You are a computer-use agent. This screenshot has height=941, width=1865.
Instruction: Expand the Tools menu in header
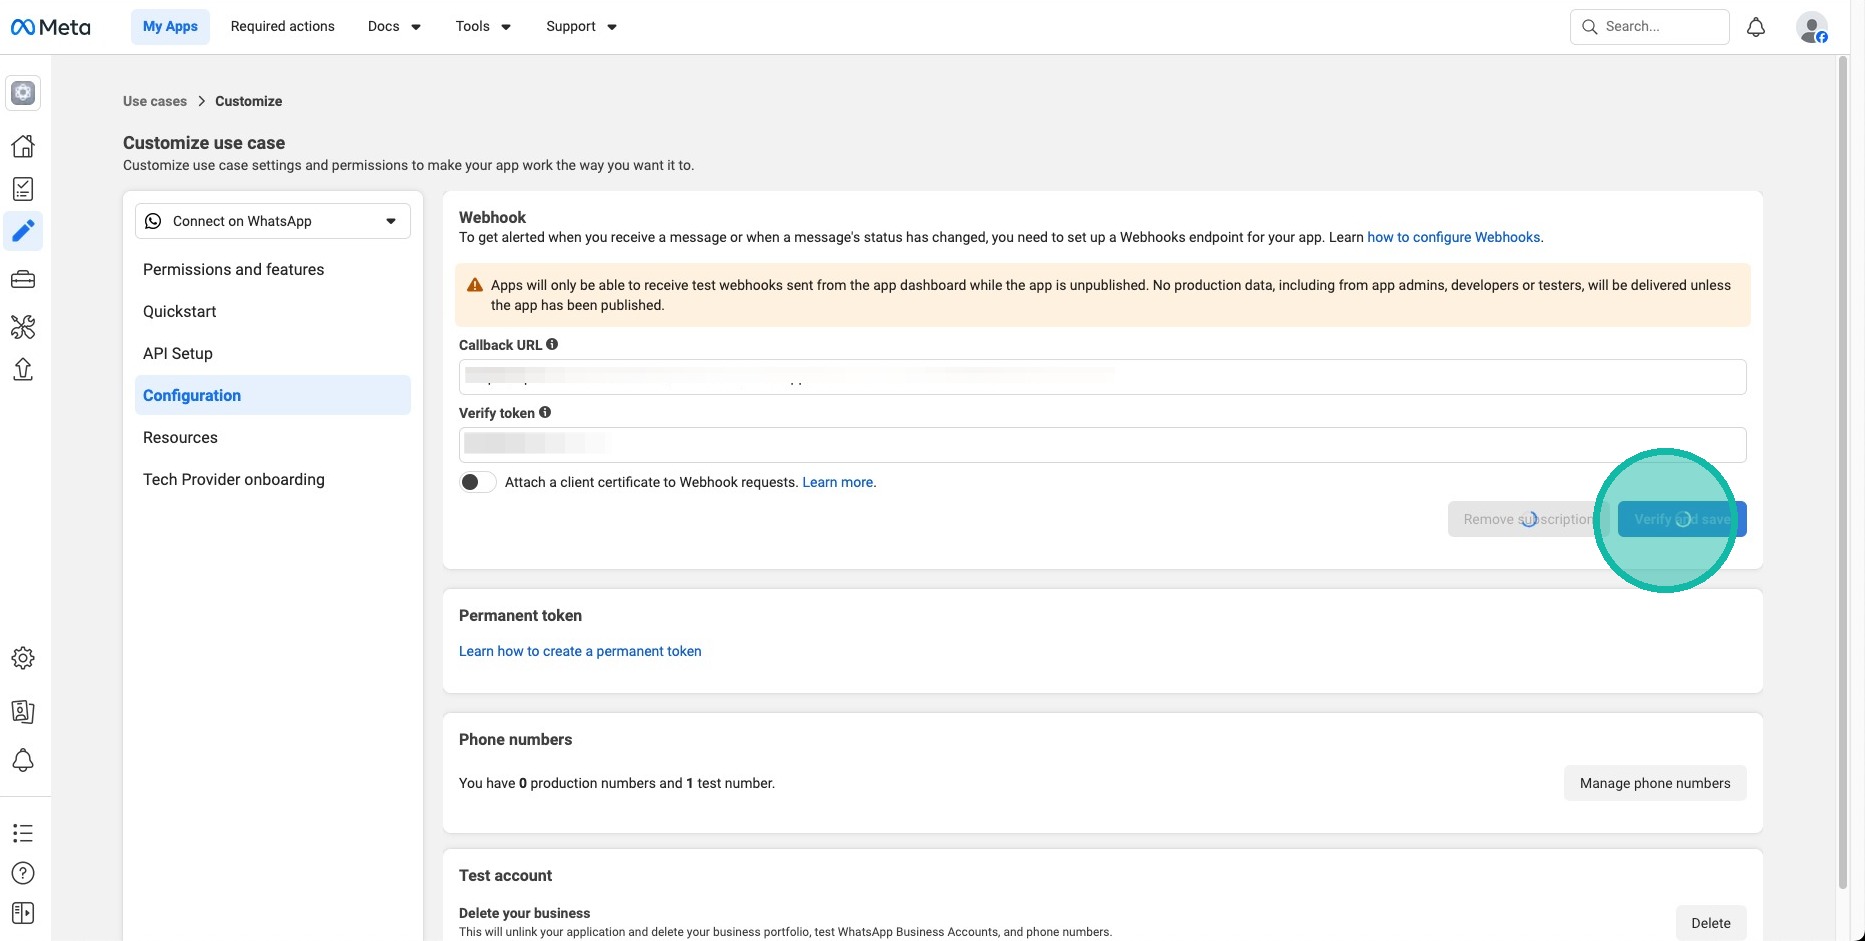(483, 27)
